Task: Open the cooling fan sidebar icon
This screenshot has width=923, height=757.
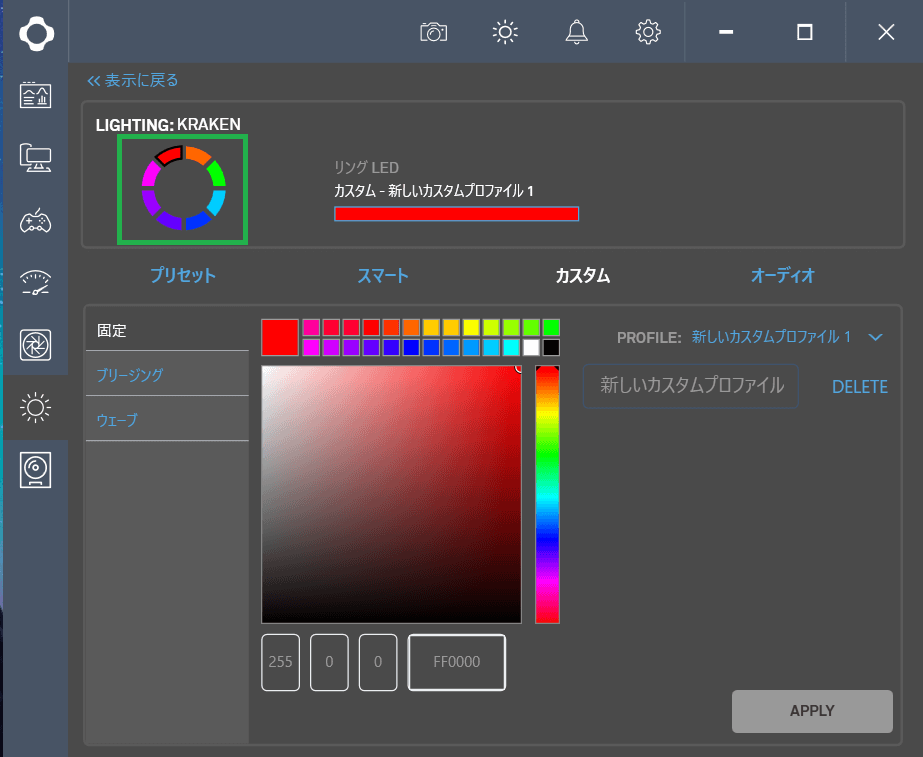Action: pos(35,345)
